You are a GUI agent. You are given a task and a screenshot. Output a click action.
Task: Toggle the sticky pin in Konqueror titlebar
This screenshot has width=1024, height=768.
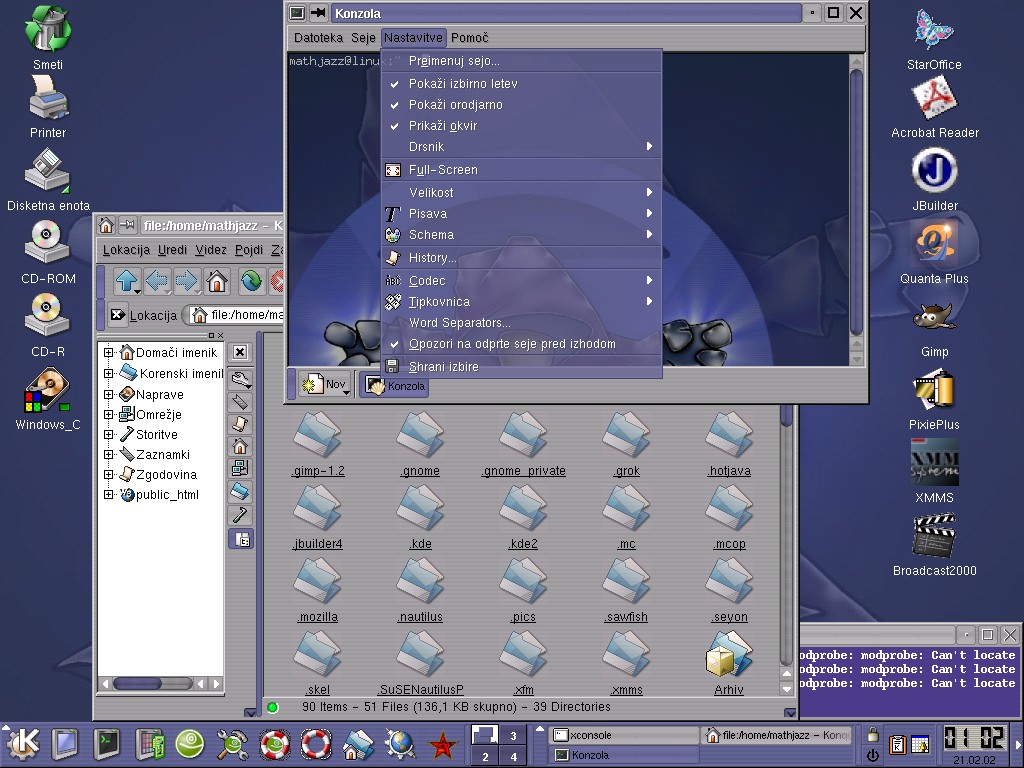(128, 225)
